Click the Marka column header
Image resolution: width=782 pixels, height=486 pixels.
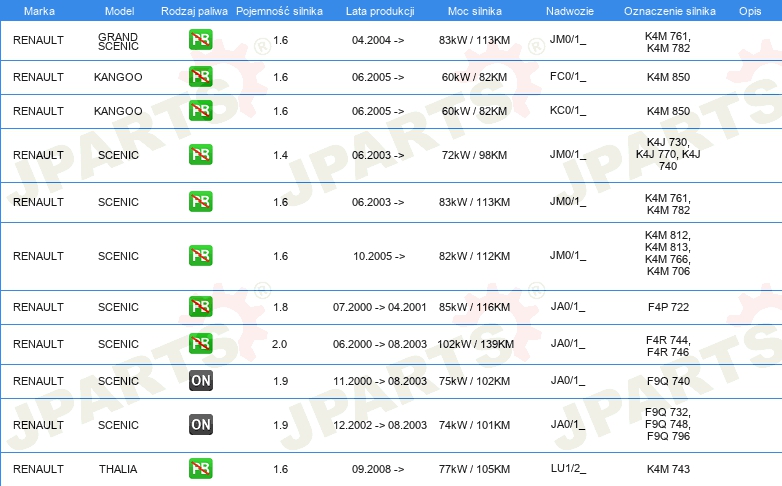39,11
